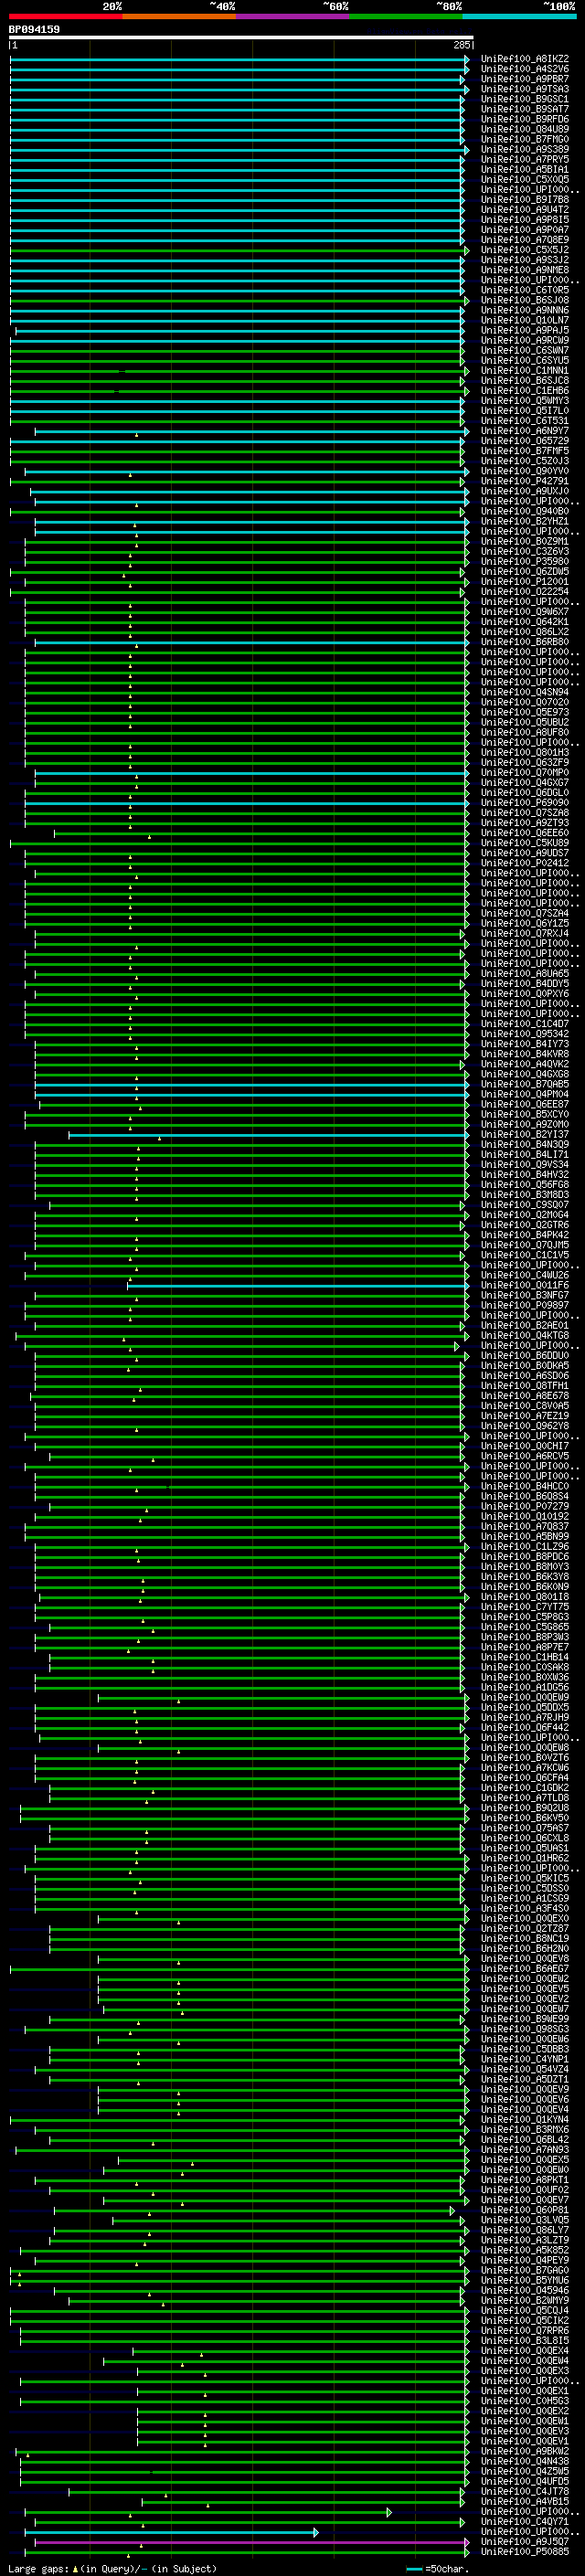
Task: Click the green segment of identity legend
Action: [x=406, y=16]
